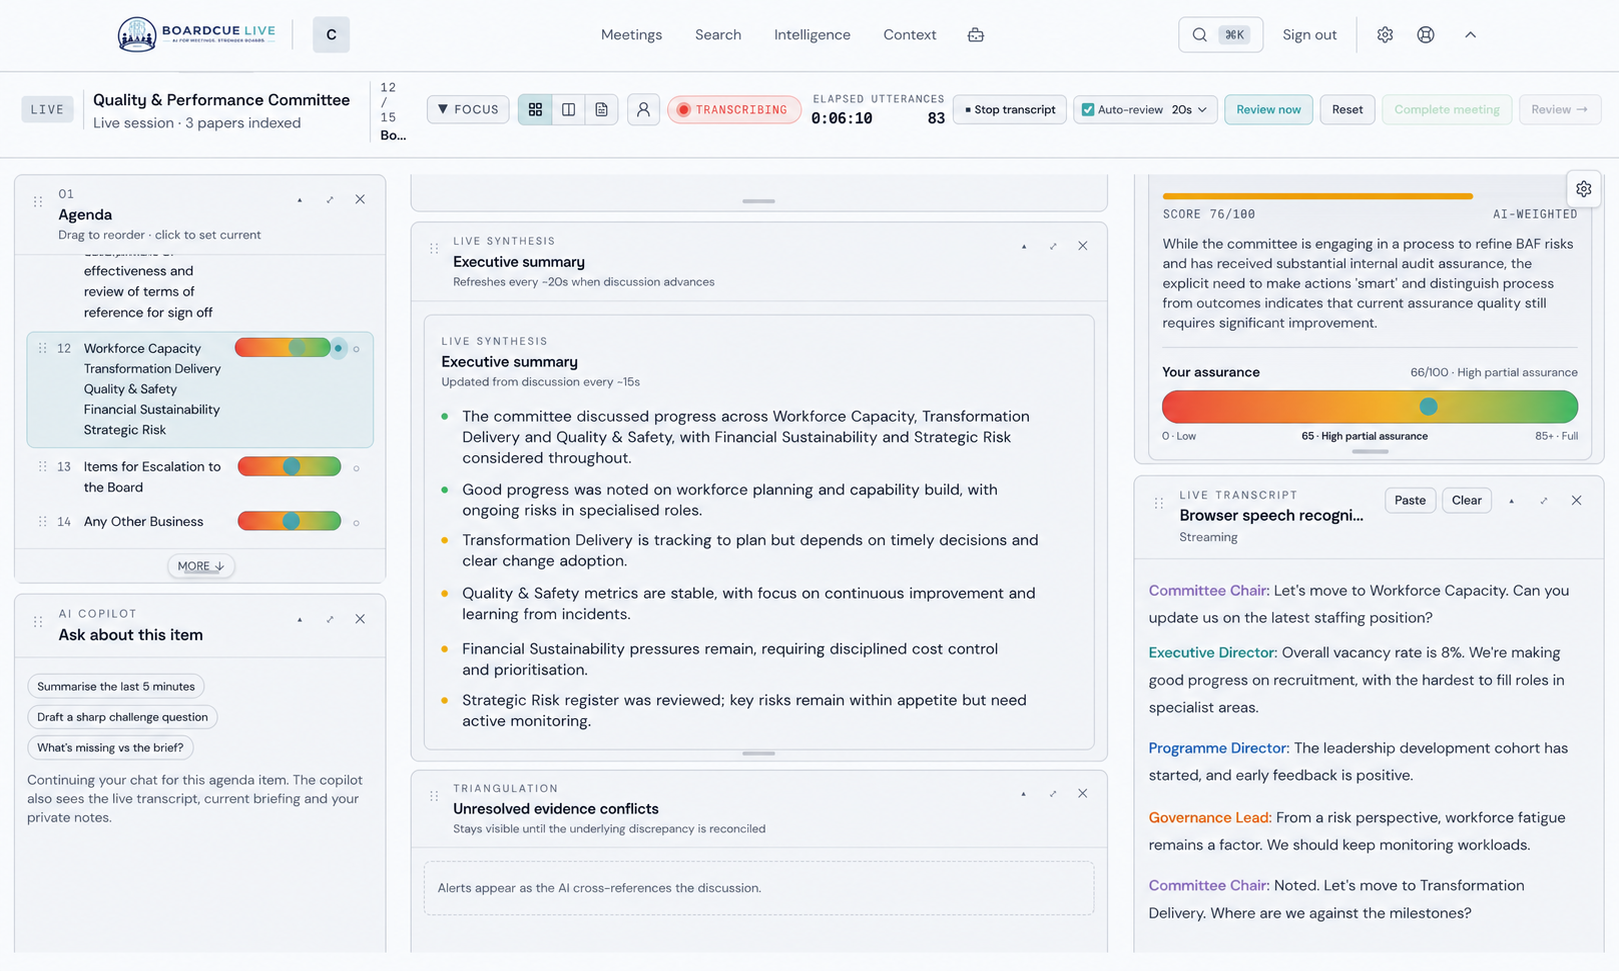
Task: Expand agenda list with MORE button
Action: point(201,566)
